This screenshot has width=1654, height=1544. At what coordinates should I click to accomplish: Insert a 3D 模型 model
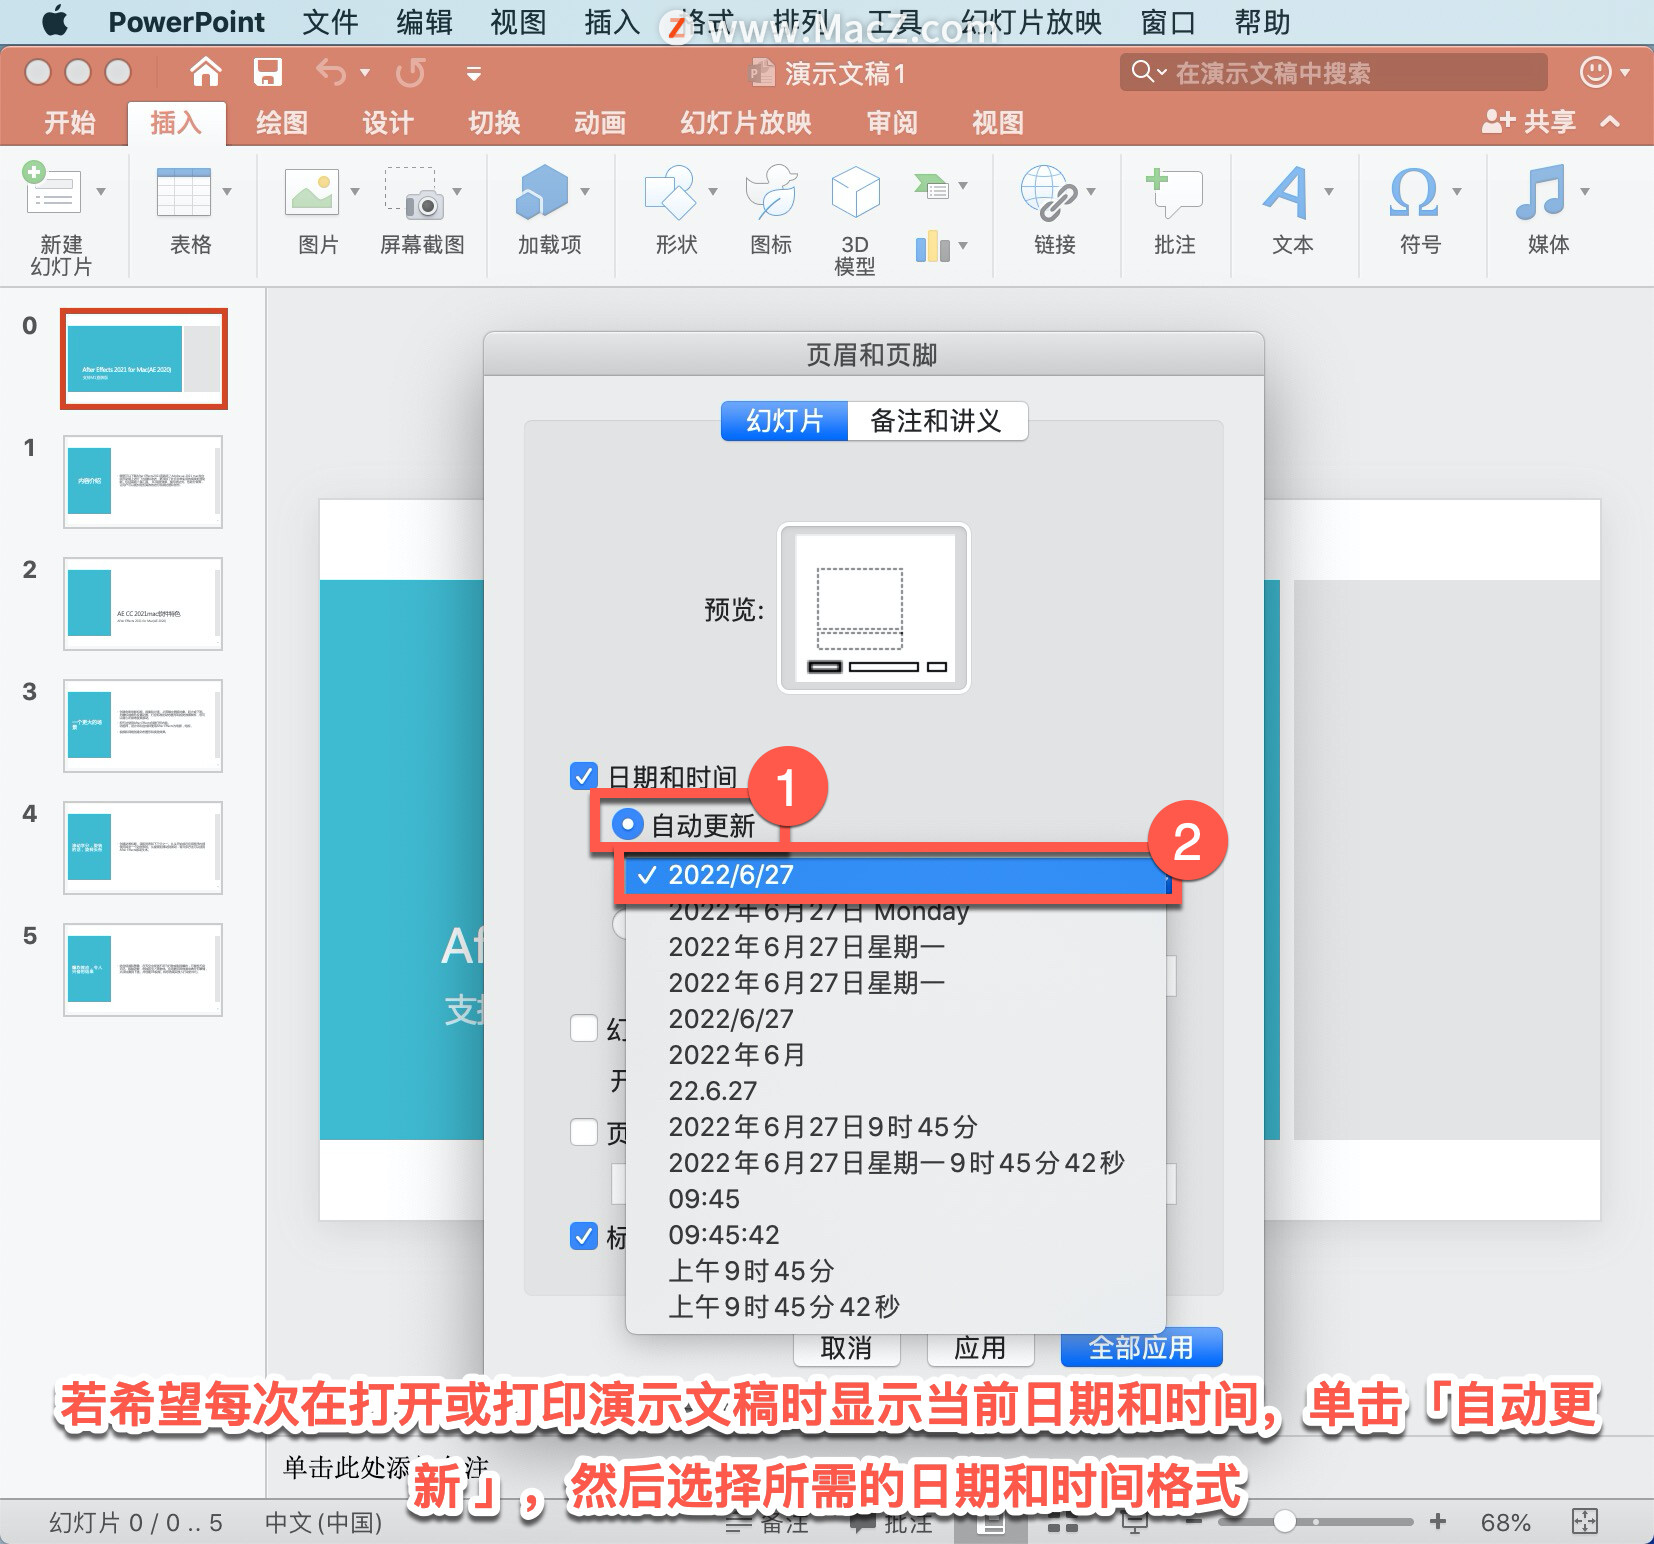(x=855, y=191)
